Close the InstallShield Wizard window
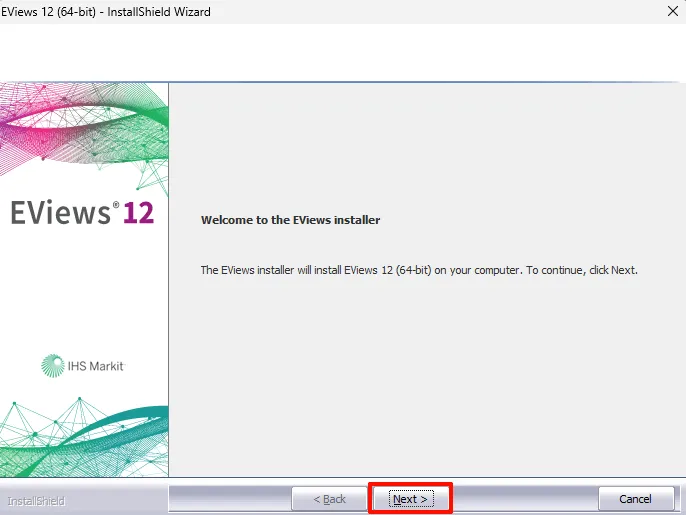Viewport: 686px width, 515px height. 673,11
